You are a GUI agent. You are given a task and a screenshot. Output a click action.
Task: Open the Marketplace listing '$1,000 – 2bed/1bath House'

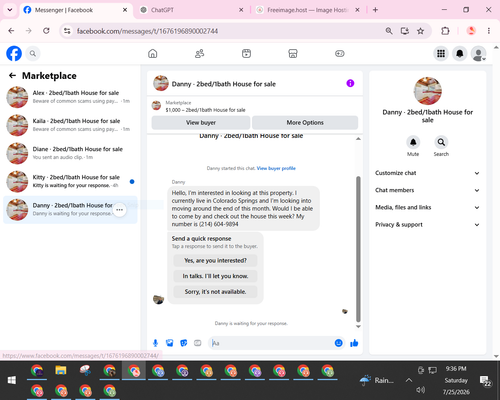(205, 110)
